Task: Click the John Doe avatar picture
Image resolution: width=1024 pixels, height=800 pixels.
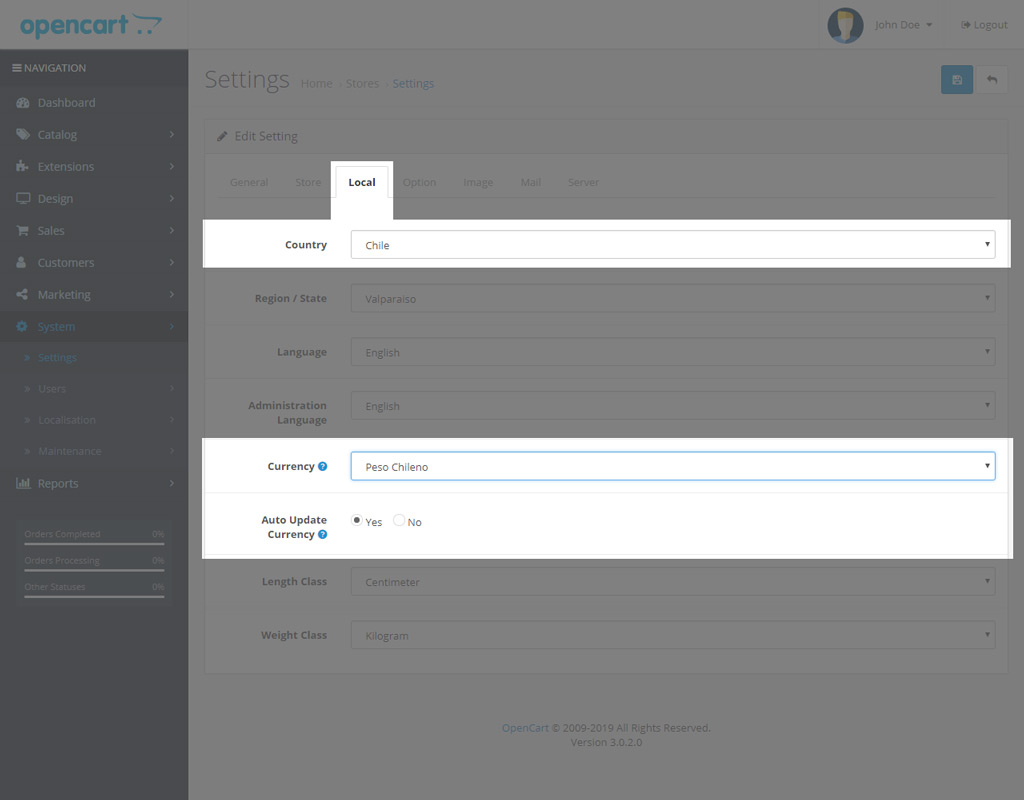Action: (x=845, y=25)
